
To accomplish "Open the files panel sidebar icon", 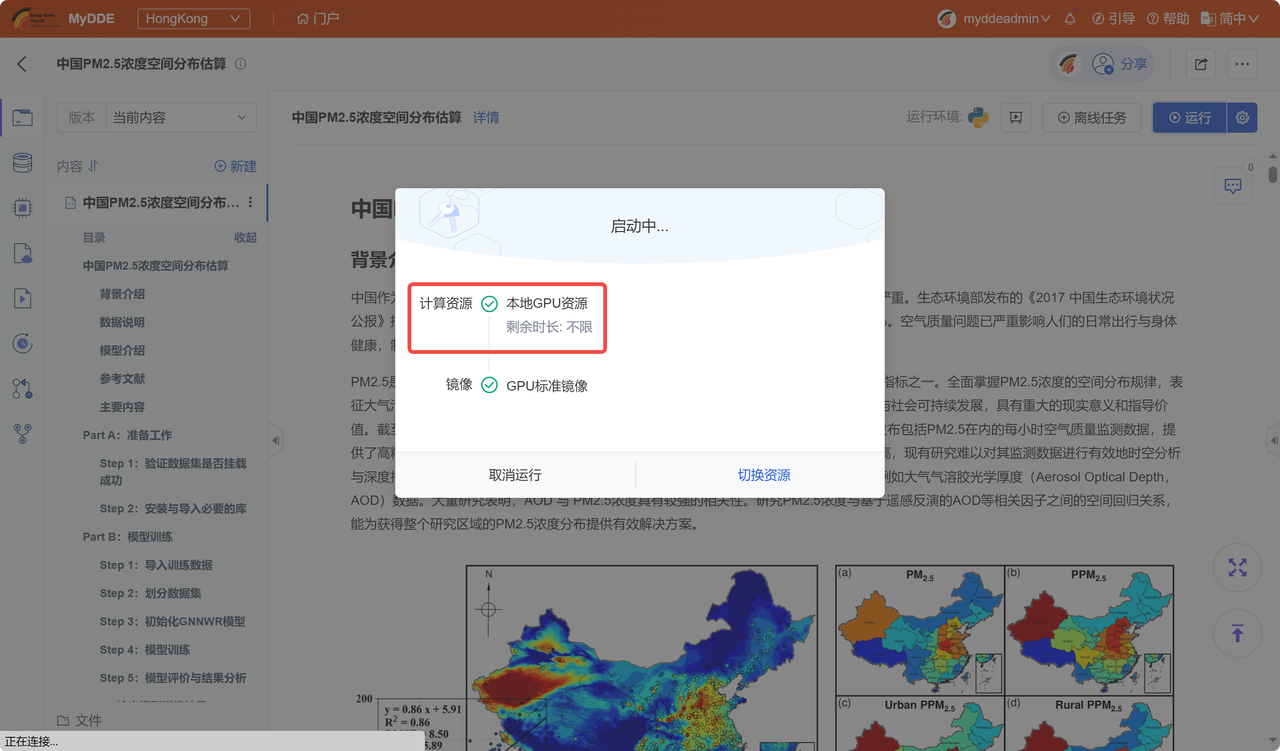I will (x=22, y=118).
